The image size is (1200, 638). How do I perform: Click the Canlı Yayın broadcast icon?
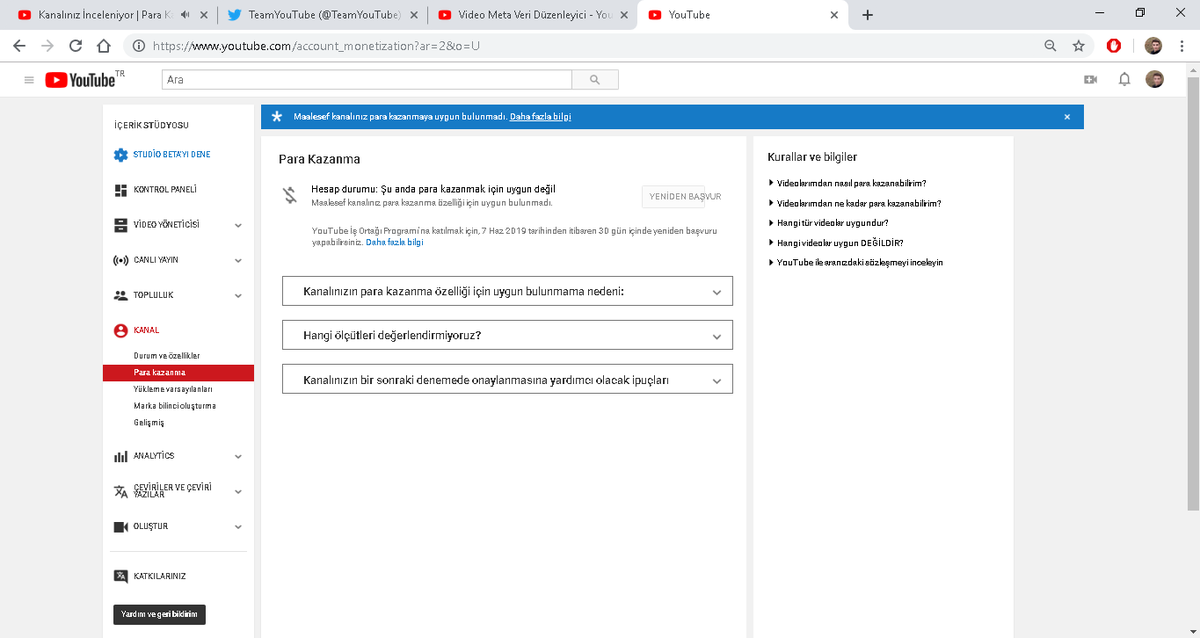(x=121, y=260)
